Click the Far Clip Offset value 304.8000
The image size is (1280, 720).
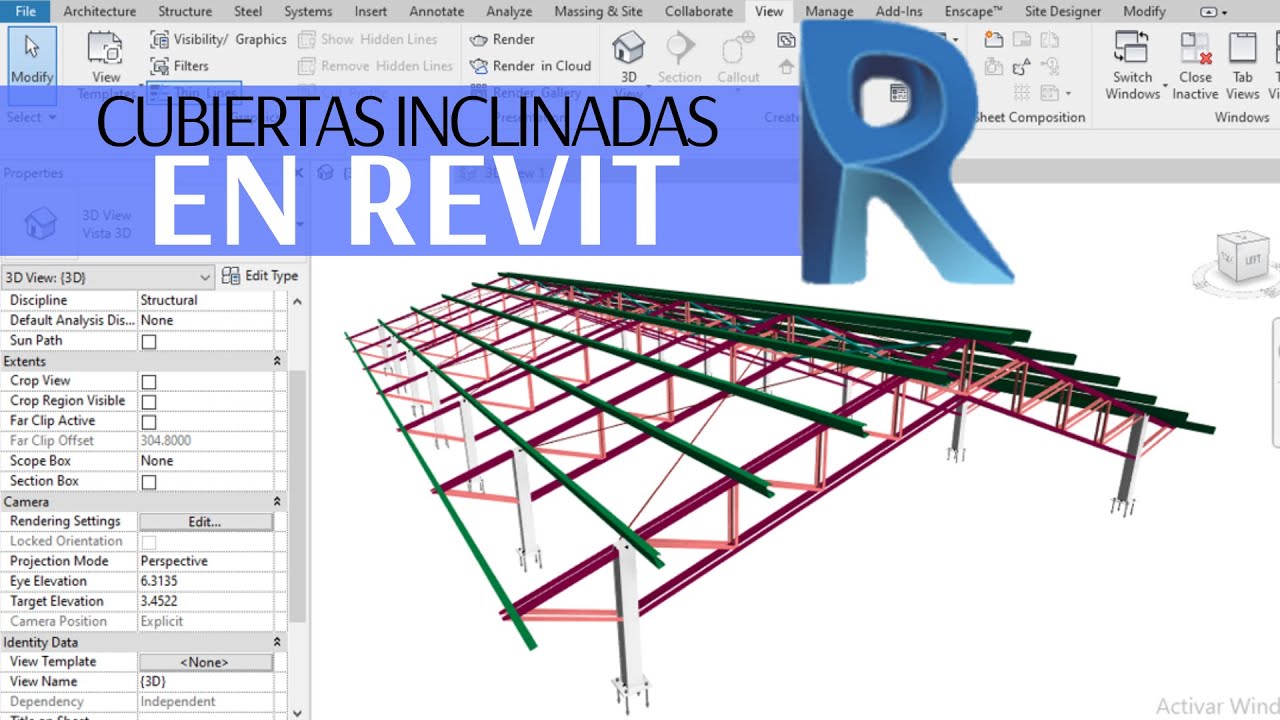pos(205,441)
